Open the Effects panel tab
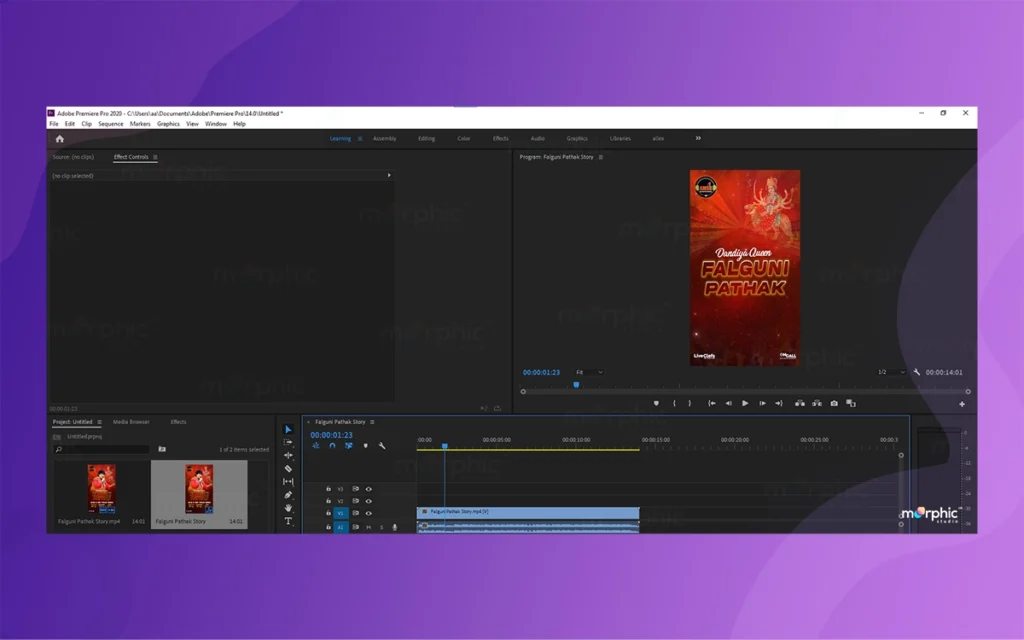This screenshot has width=1024, height=640. [x=178, y=423]
